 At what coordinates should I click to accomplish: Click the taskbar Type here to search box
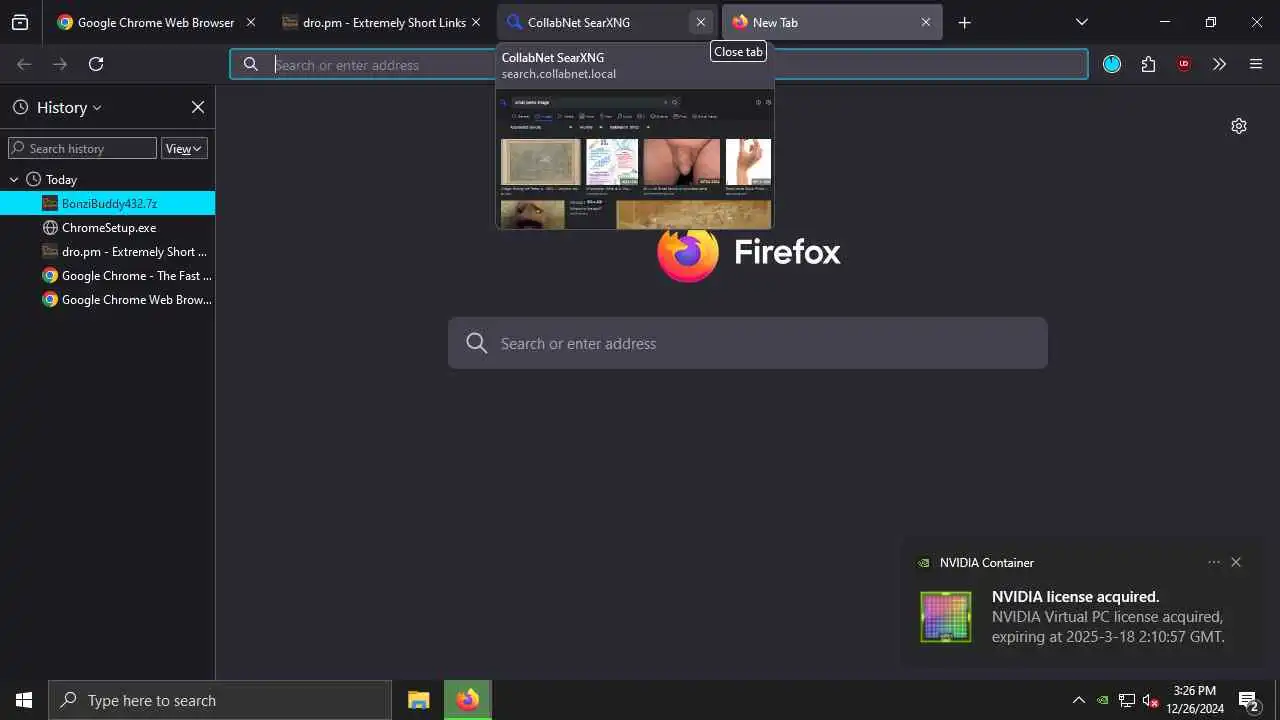point(220,700)
